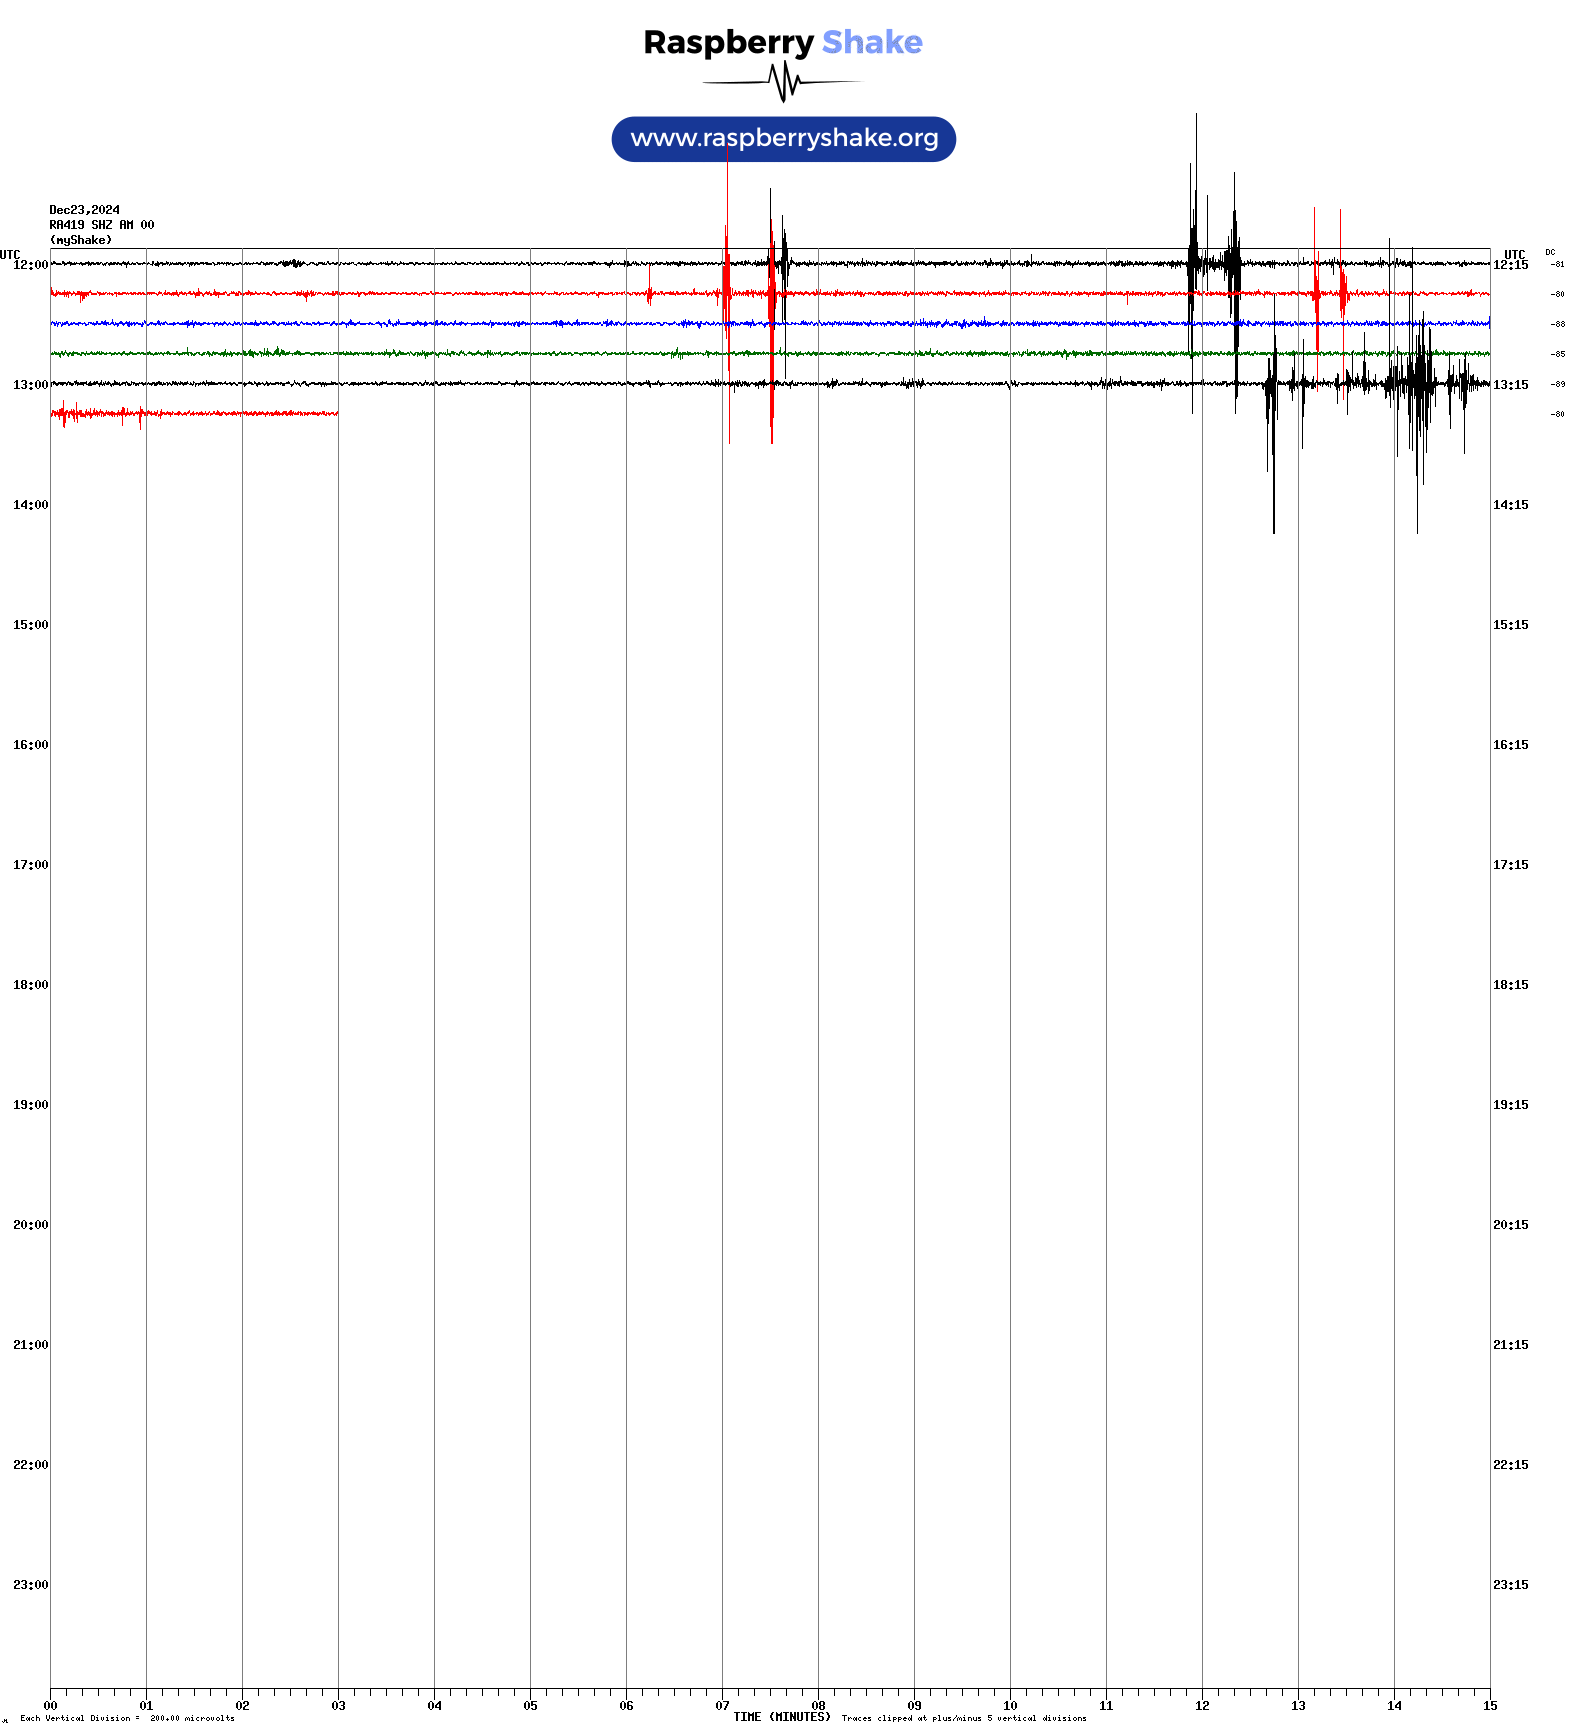Click the minute axis label '04'

(x=434, y=1706)
